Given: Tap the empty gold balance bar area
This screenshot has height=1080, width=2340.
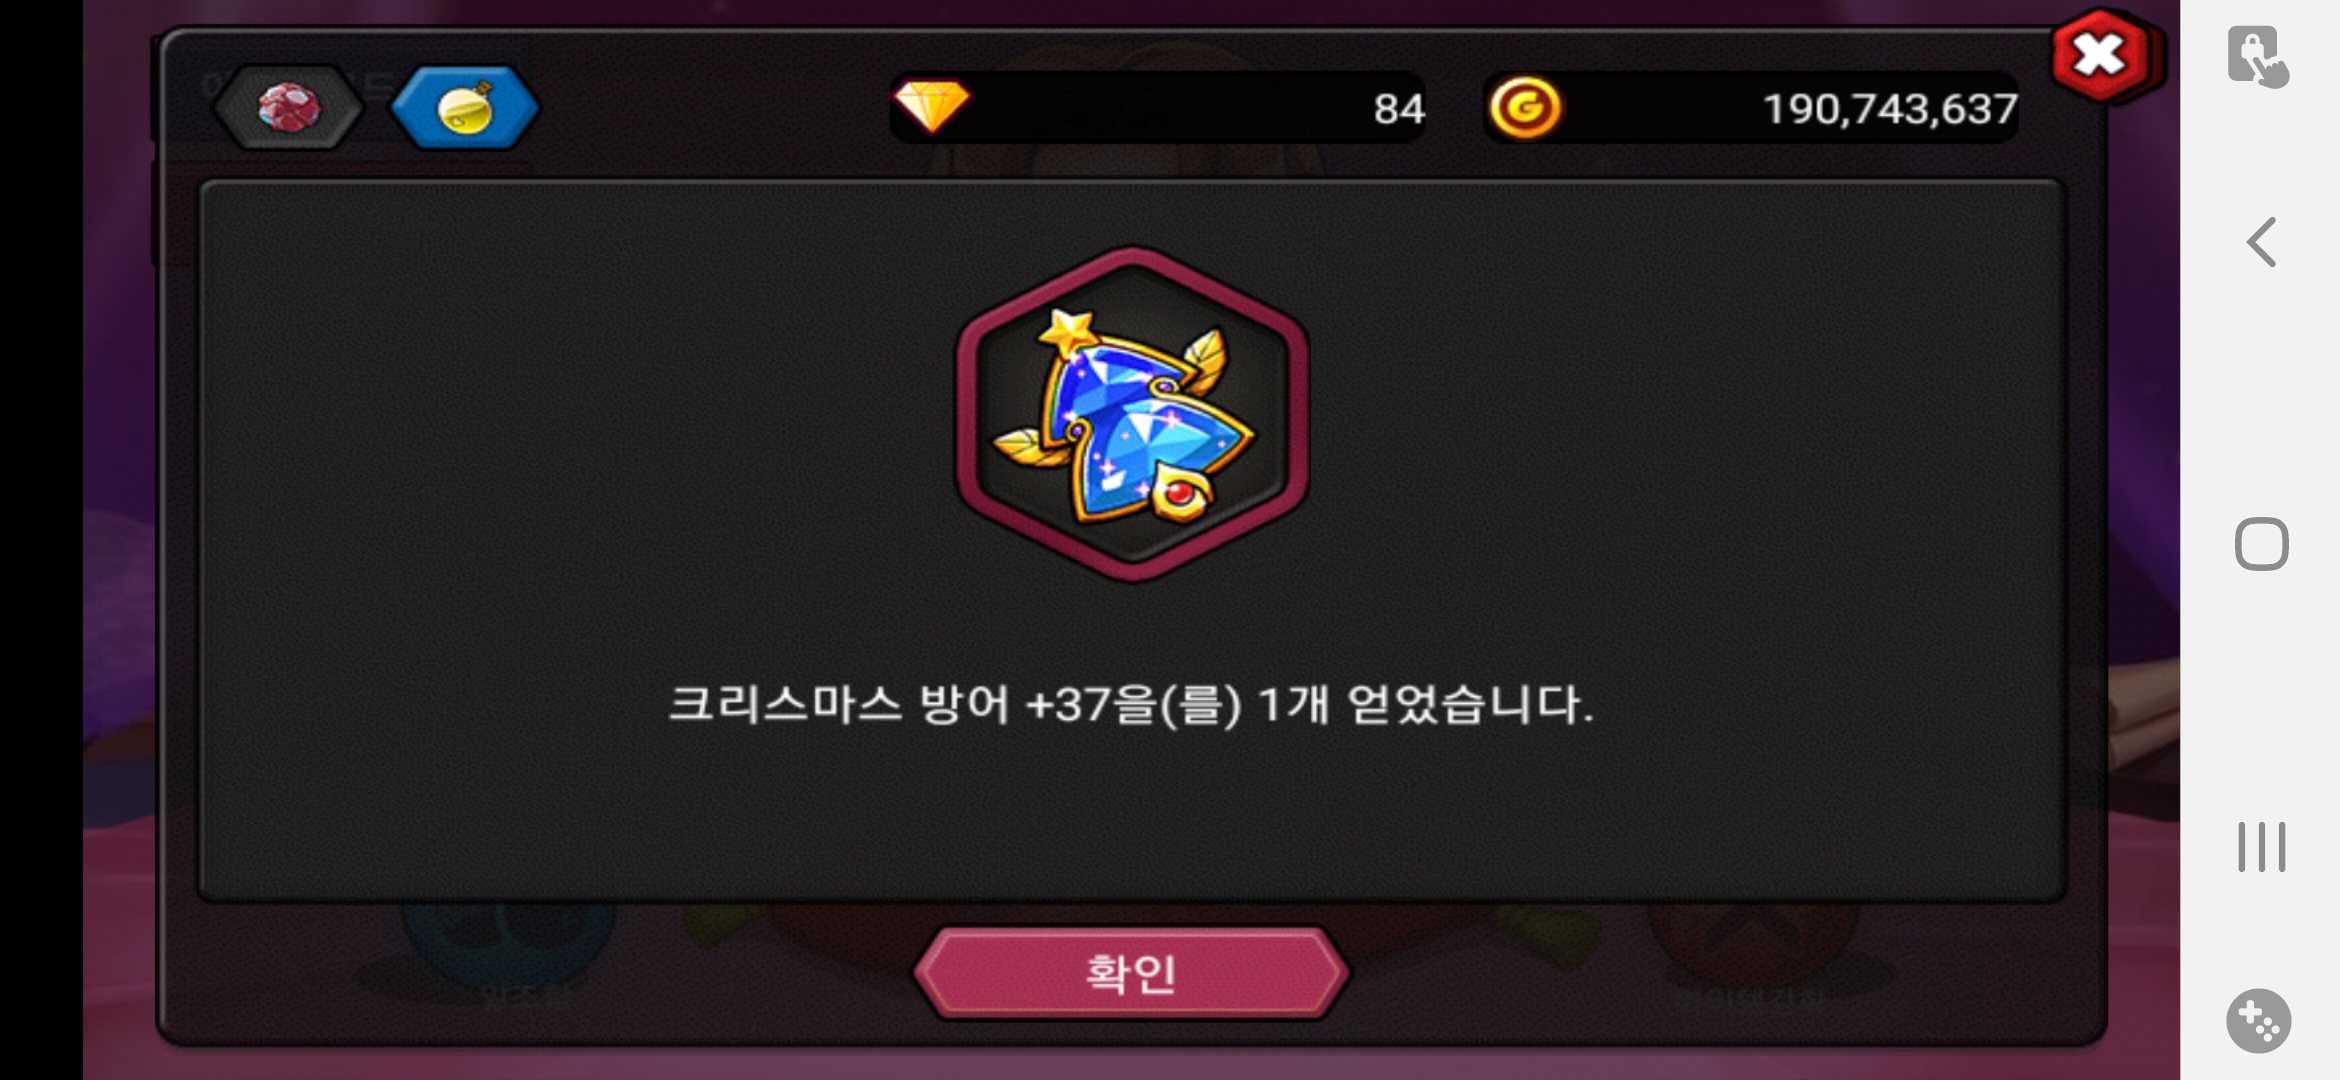Looking at the screenshot, I should [1660, 107].
